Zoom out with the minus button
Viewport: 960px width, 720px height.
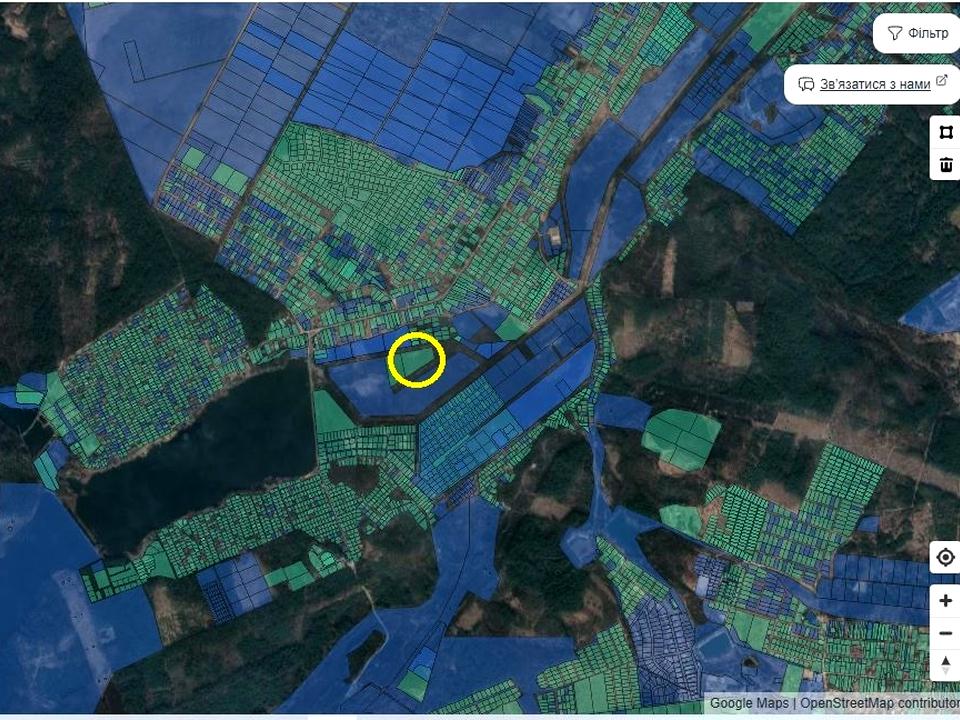coord(945,632)
